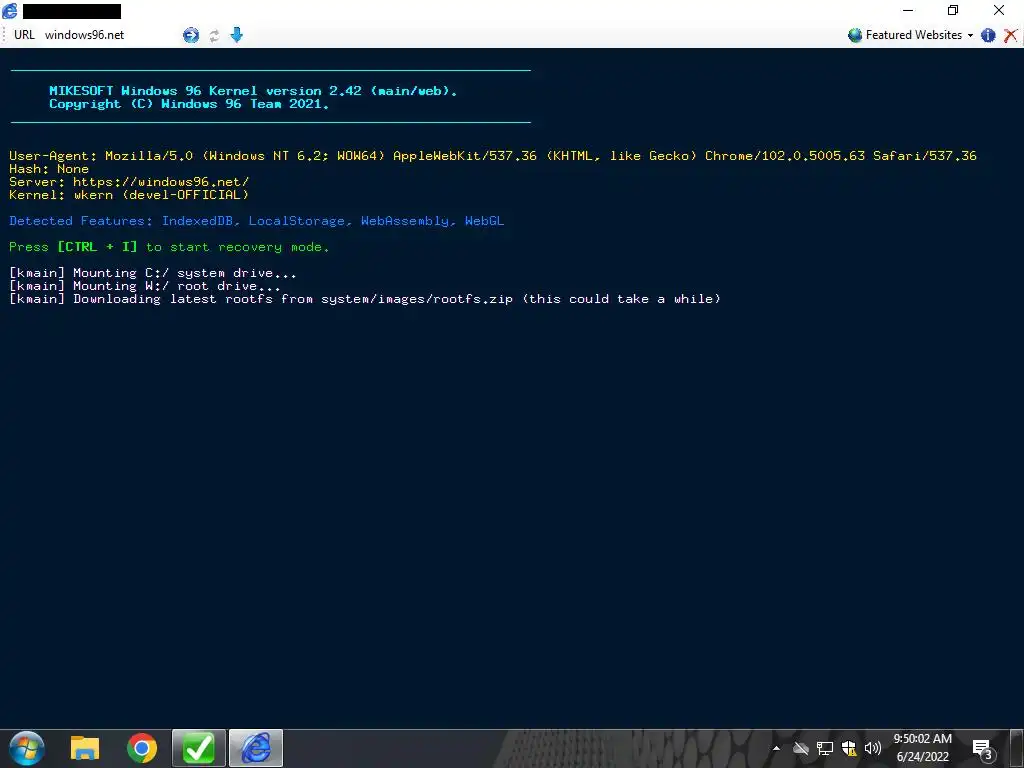Open the taskbar clock showing 9:50:02 AM

[x=922, y=748]
